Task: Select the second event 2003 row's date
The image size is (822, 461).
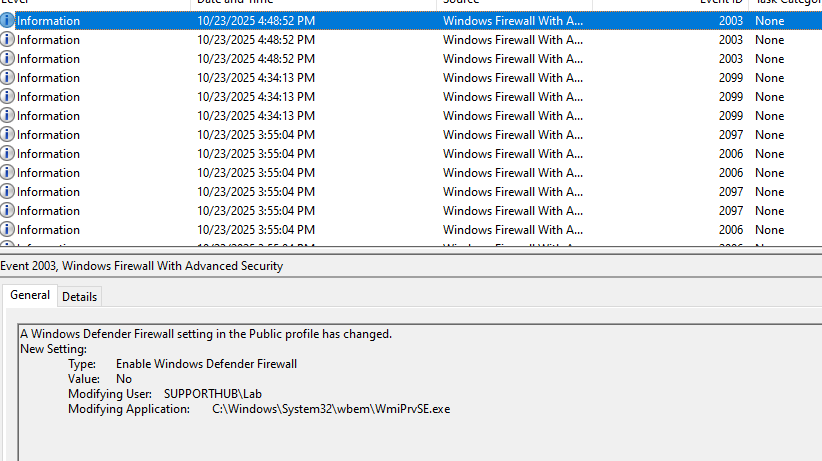Action: pyautogui.click(x=255, y=40)
